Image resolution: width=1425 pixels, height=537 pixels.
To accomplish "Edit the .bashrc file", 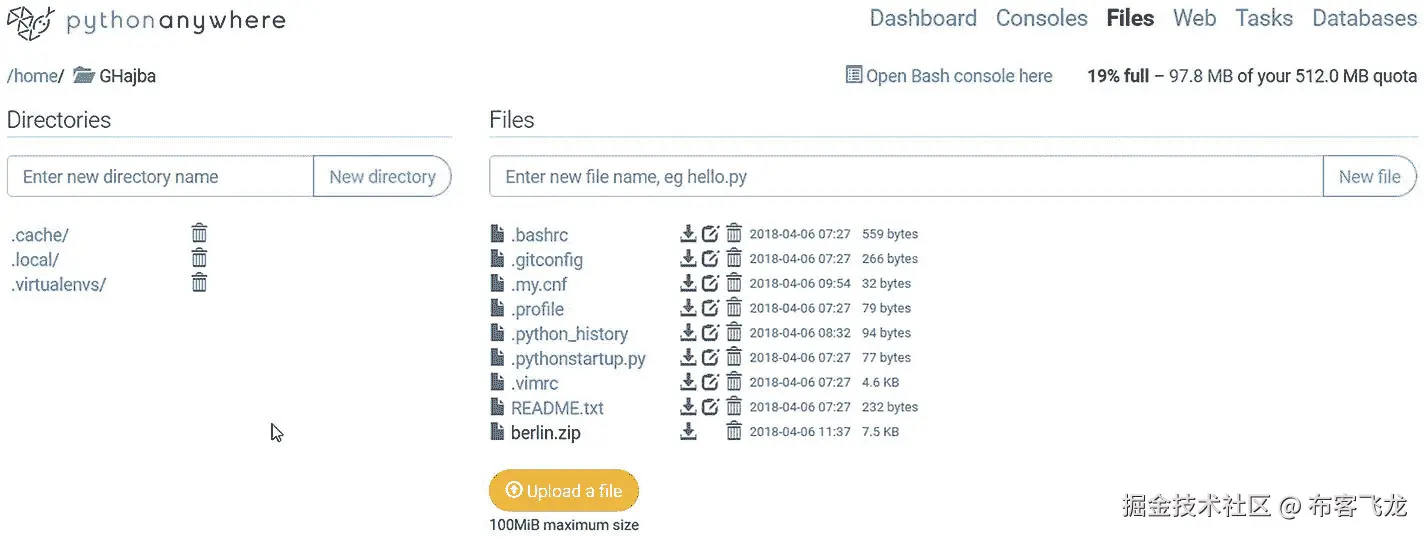I will tap(710, 234).
